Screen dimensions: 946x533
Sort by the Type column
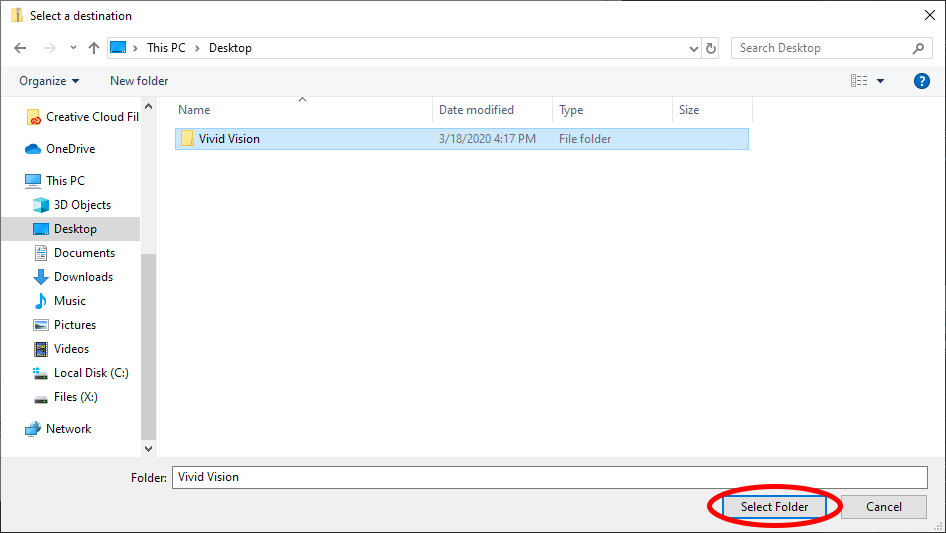612,109
